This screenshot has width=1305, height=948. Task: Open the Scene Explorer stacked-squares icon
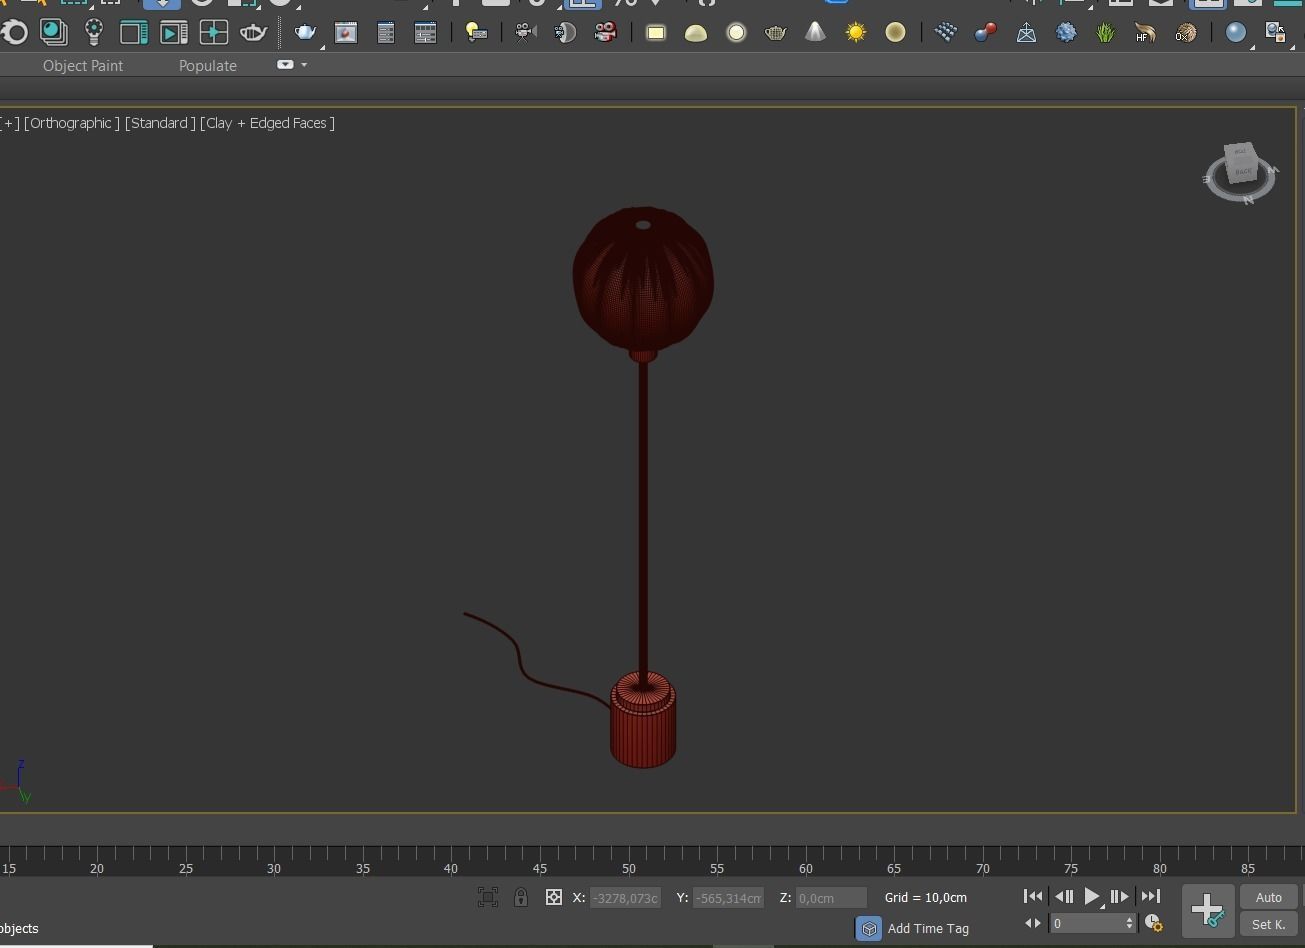pyautogui.click(x=53, y=33)
